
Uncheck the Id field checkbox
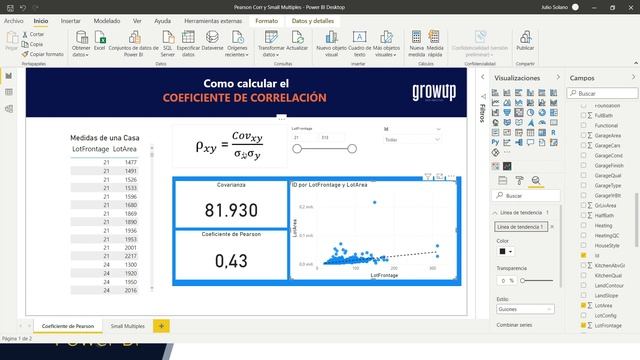(x=583, y=255)
